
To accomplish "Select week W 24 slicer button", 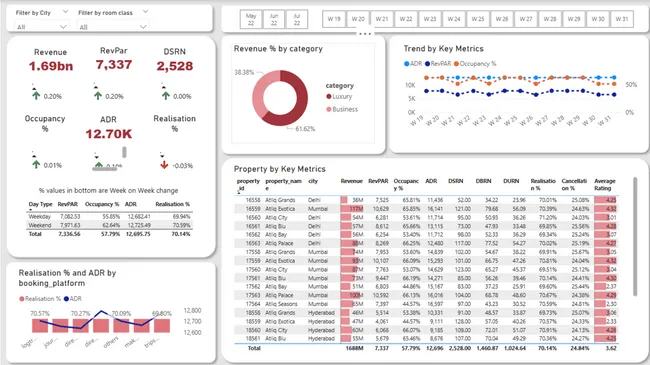I will tap(454, 19).
